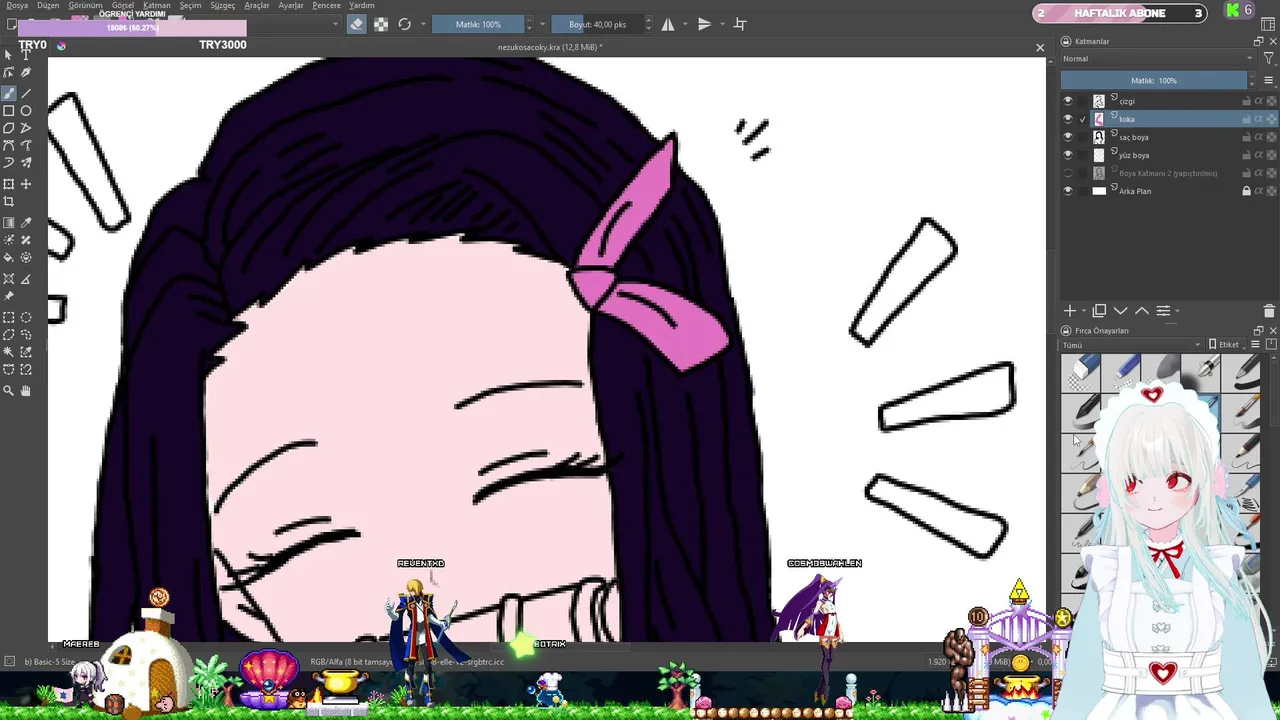Open the Tümü brush tag dropdown
The width and height of the screenshot is (1280, 720).
[x=1131, y=345]
